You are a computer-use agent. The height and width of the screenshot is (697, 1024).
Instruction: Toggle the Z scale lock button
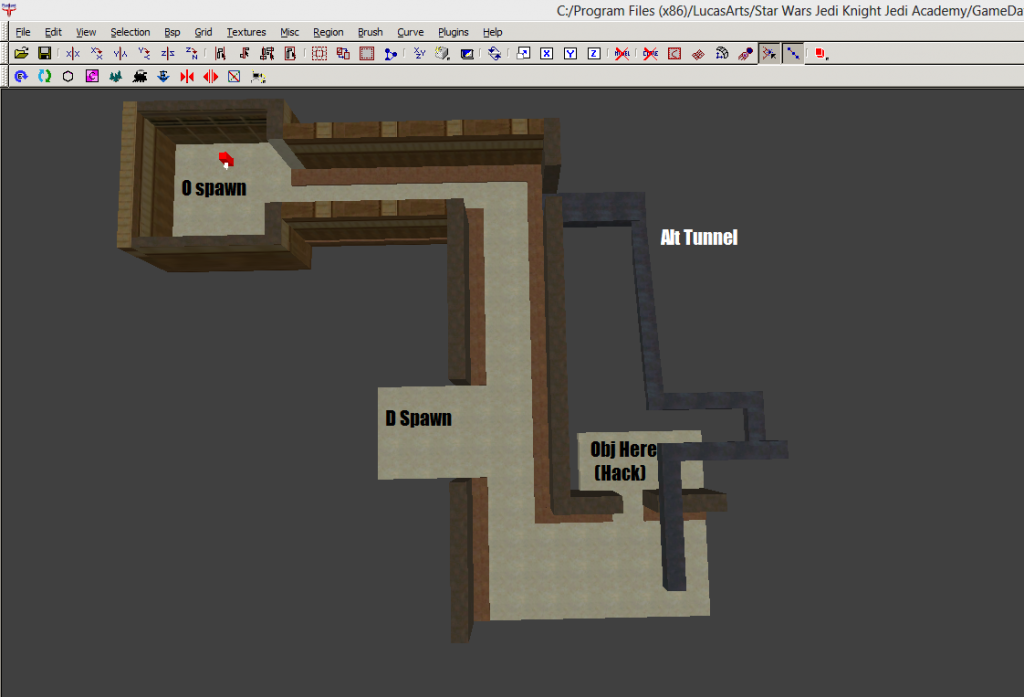click(x=594, y=53)
